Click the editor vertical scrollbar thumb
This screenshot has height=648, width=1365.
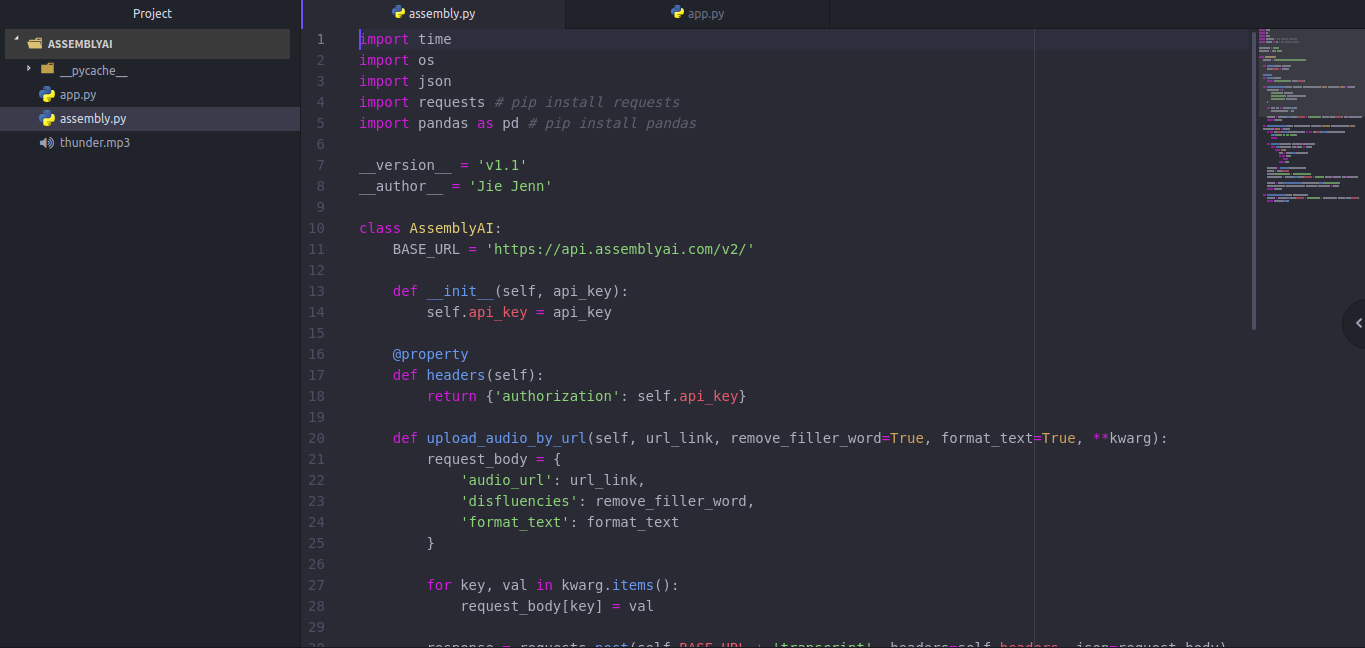click(1254, 180)
